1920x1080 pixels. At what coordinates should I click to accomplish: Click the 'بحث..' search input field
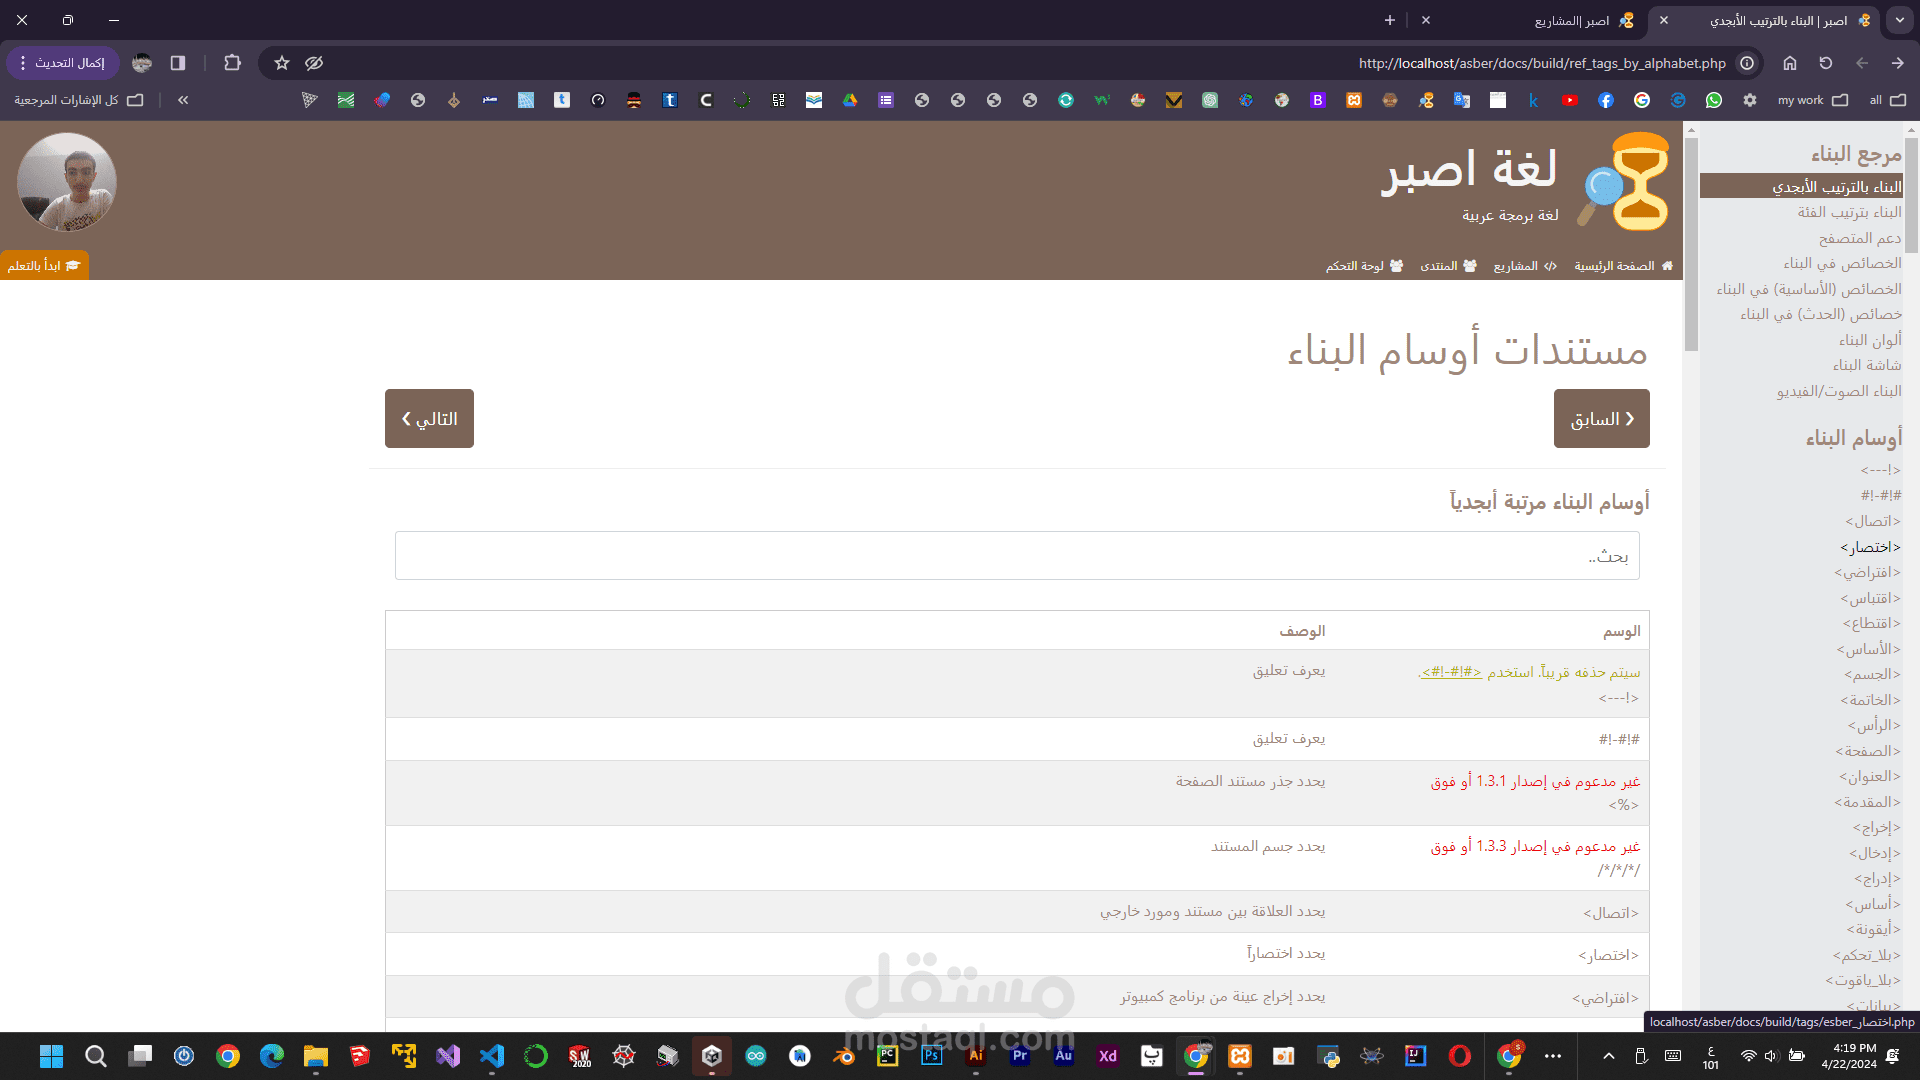1017,556
